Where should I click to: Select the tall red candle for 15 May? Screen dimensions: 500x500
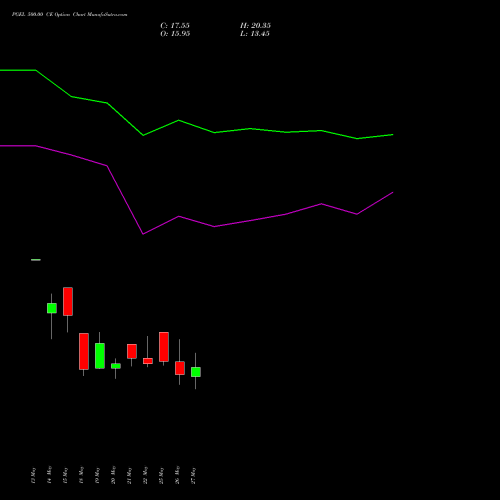click(x=68, y=301)
